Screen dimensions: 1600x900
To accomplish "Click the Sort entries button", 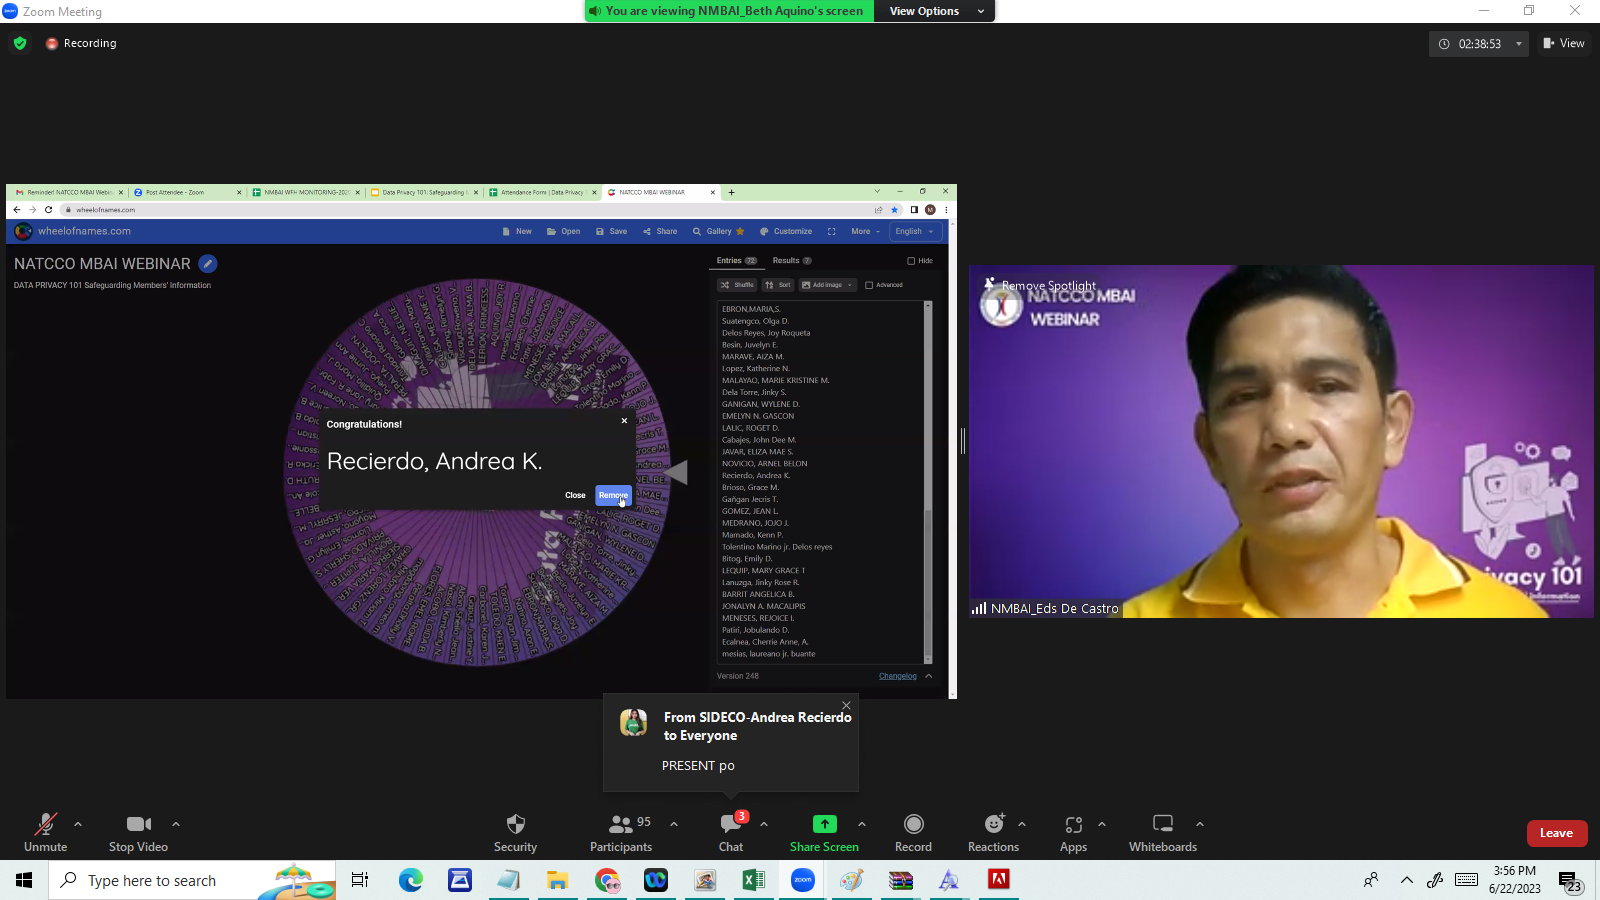I will coord(778,285).
